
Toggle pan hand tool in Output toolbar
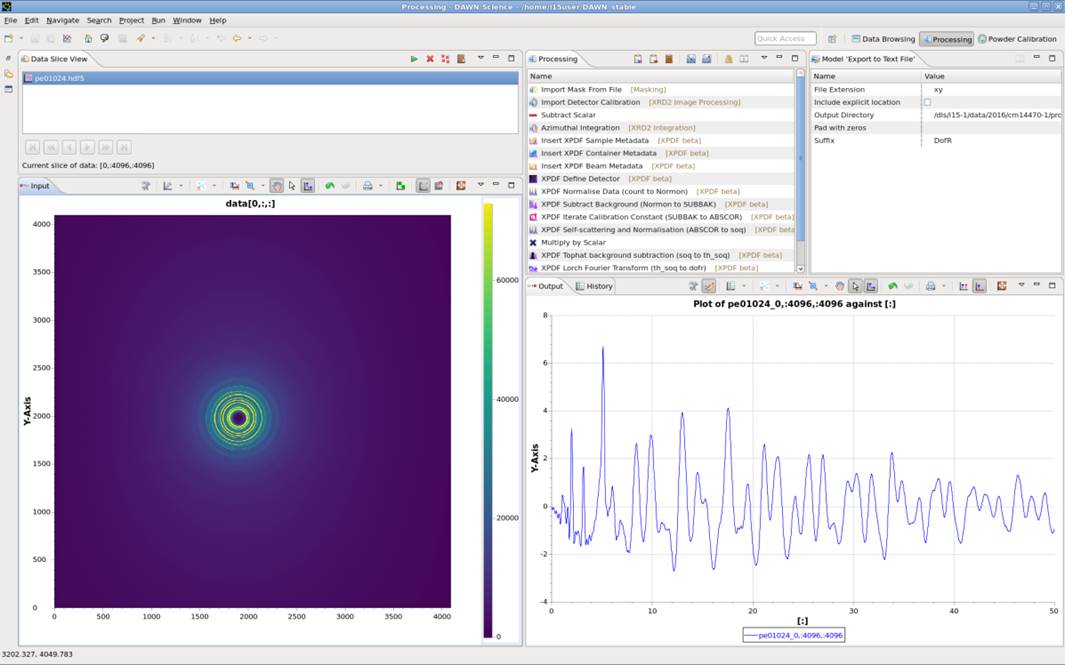[x=840, y=286]
